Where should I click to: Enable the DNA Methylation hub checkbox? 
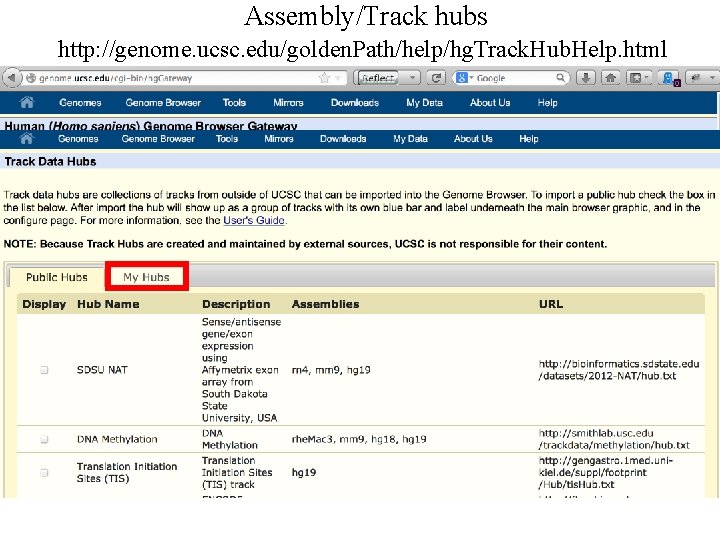click(44, 439)
